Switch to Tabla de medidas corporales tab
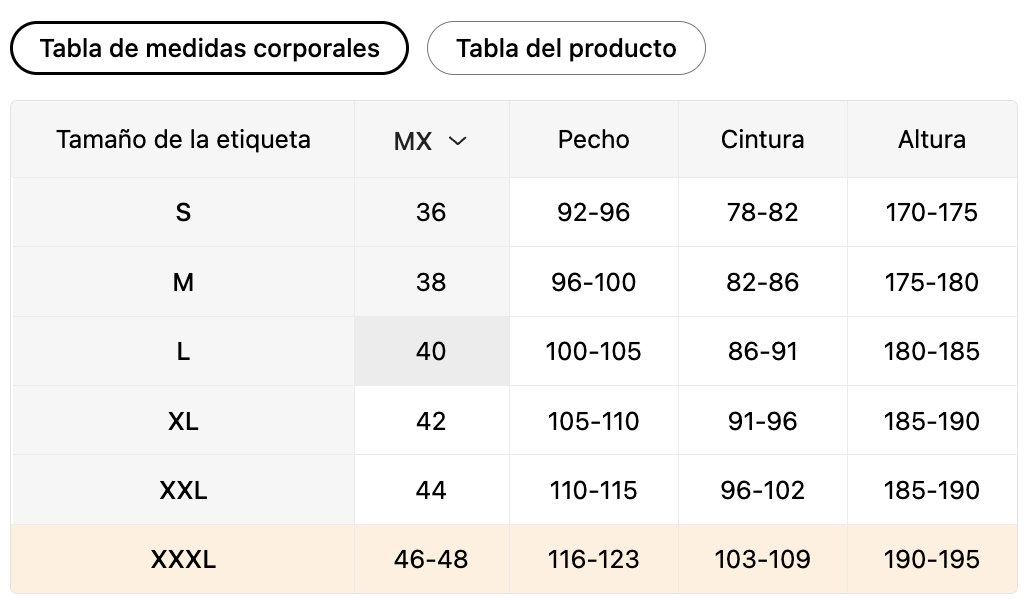The image size is (1036, 612). tap(209, 48)
